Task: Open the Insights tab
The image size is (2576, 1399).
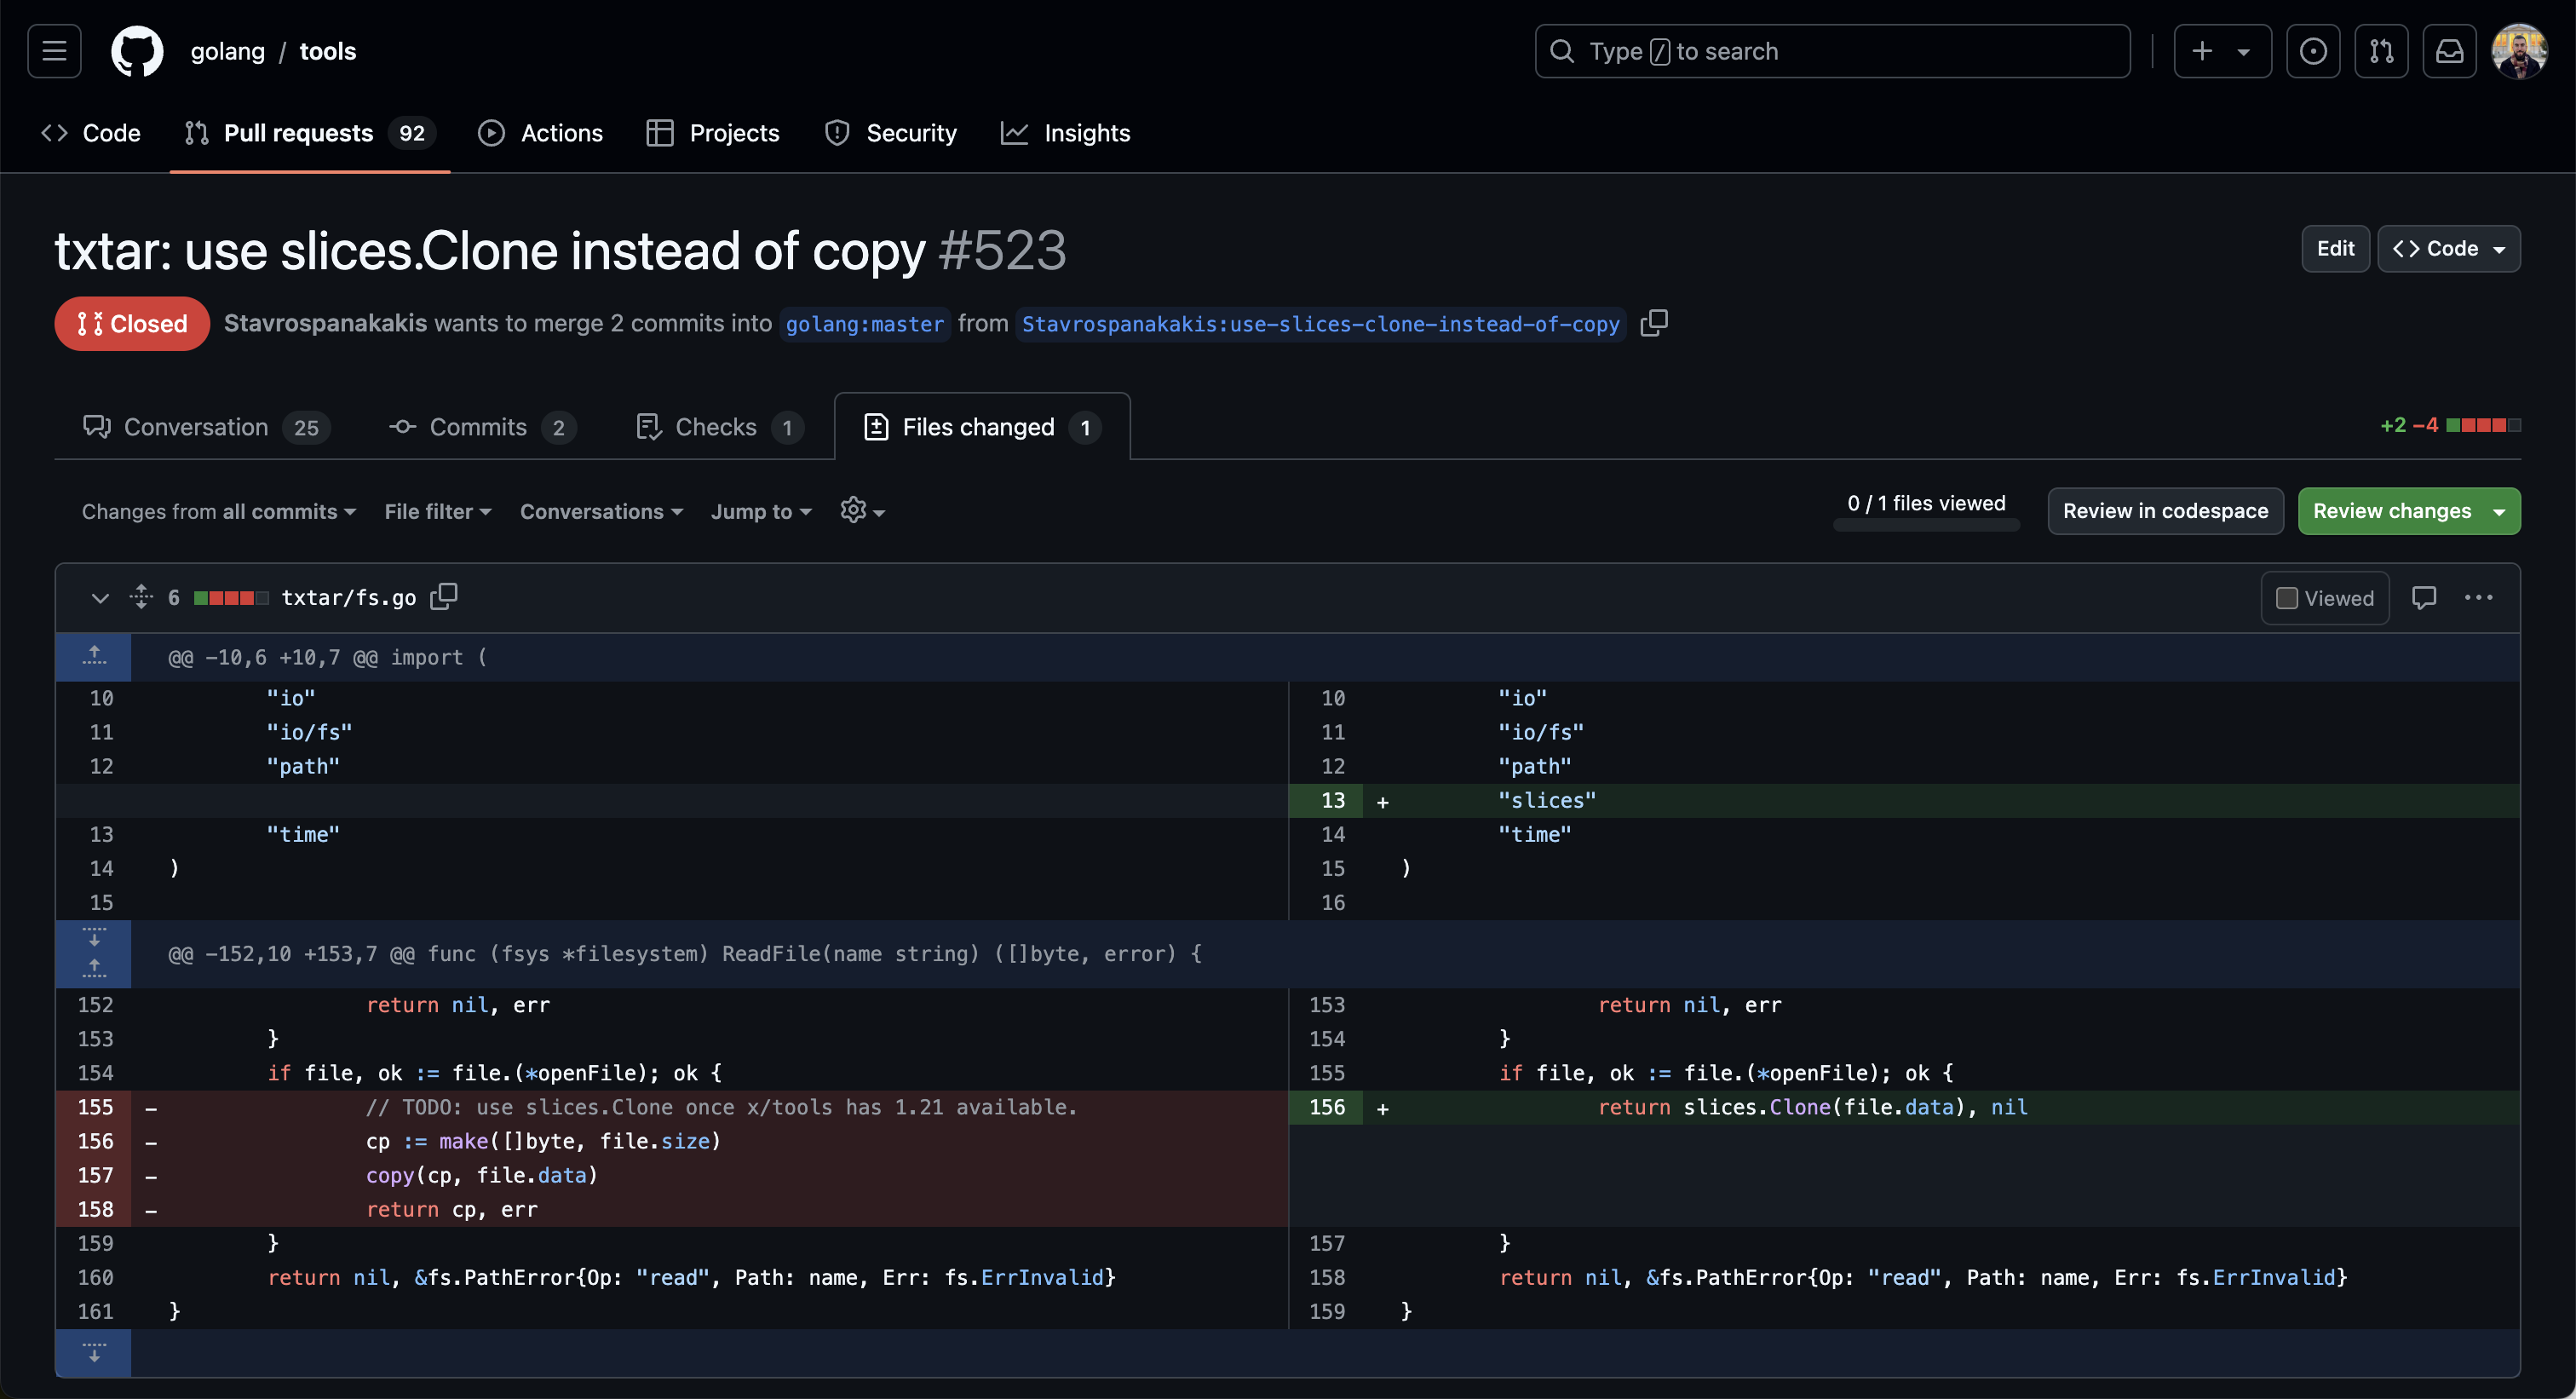Action: [x=1066, y=133]
